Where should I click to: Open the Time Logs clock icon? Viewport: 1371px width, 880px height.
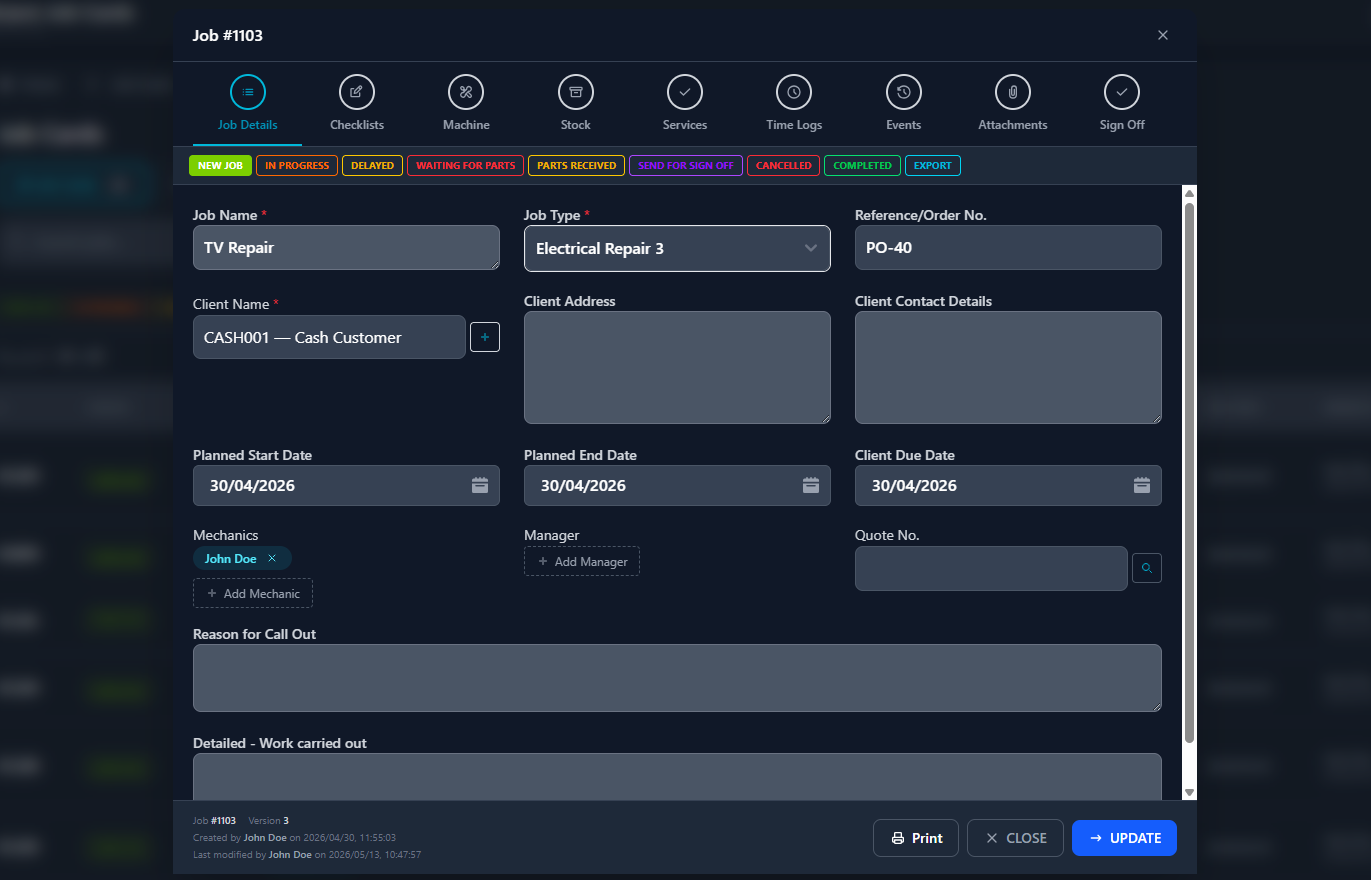794,92
